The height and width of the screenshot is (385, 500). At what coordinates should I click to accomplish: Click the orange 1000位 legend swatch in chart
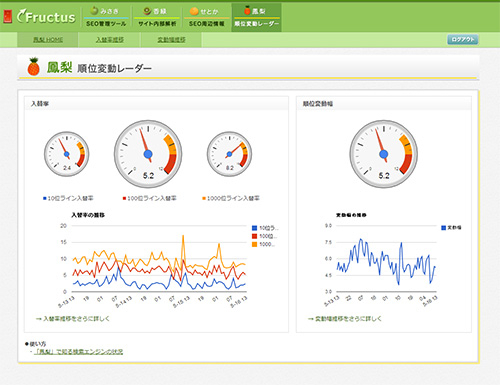[255, 244]
